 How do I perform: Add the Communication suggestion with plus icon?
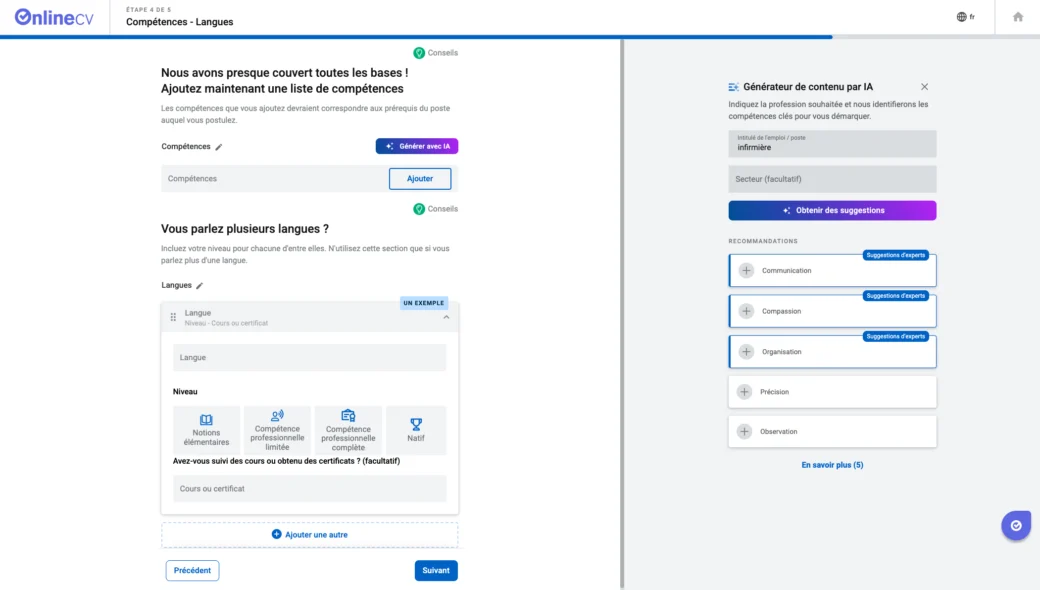click(x=746, y=271)
